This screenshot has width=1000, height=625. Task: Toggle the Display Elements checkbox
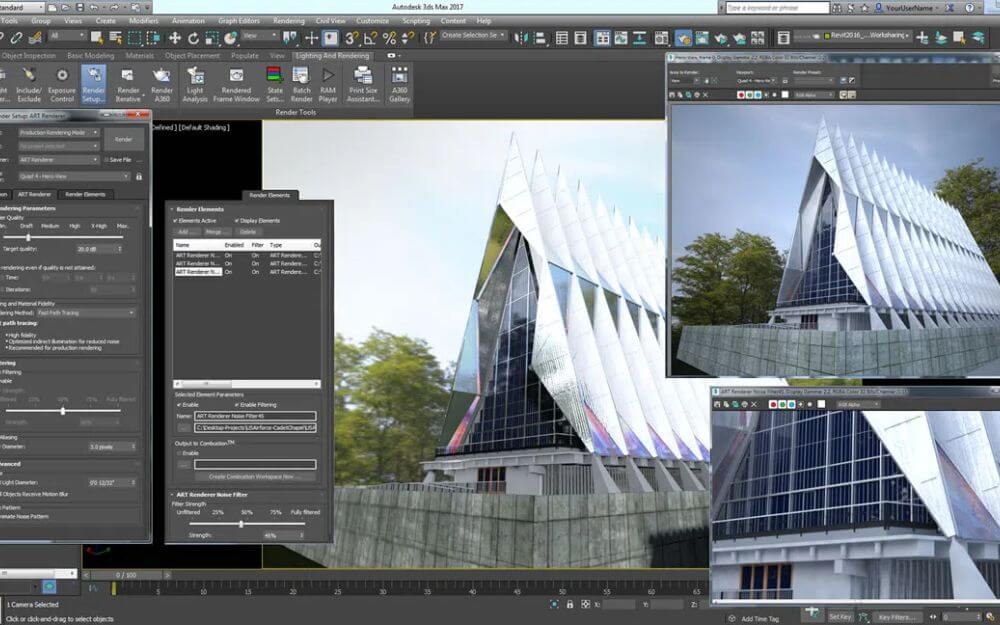[x=237, y=221]
